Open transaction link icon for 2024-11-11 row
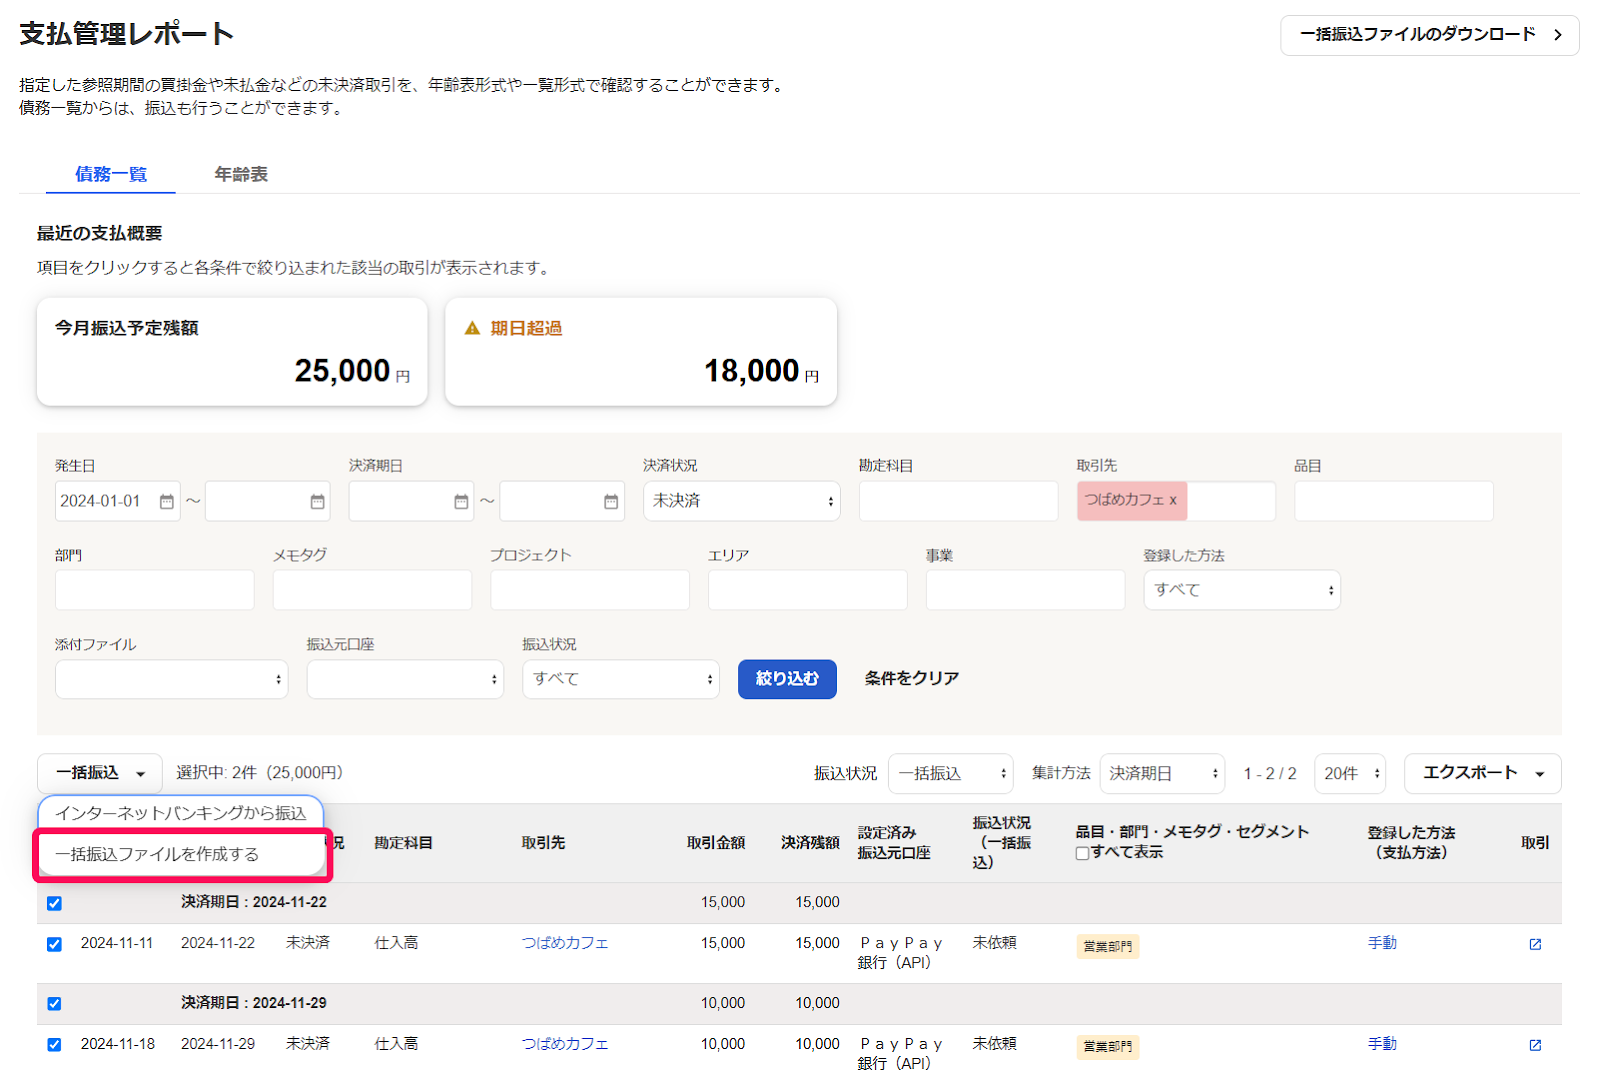This screenshot has height=1078, width=1600. pyautogui.click(x=1535, y=944)
